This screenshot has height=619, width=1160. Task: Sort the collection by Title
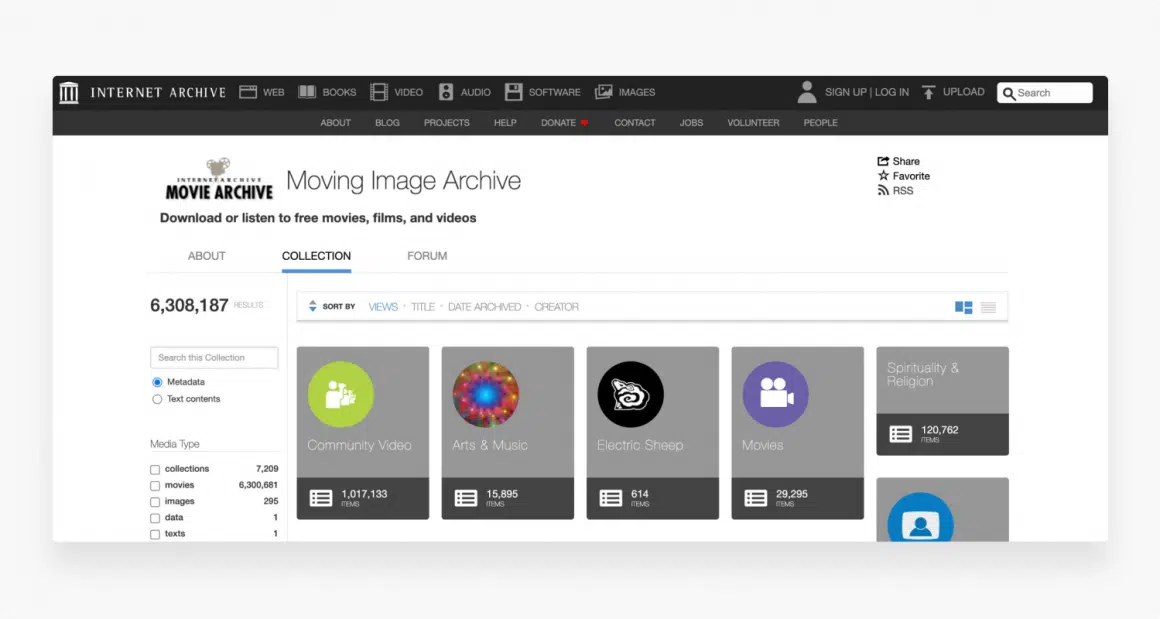pyautogui.click(x=423, y=307)
